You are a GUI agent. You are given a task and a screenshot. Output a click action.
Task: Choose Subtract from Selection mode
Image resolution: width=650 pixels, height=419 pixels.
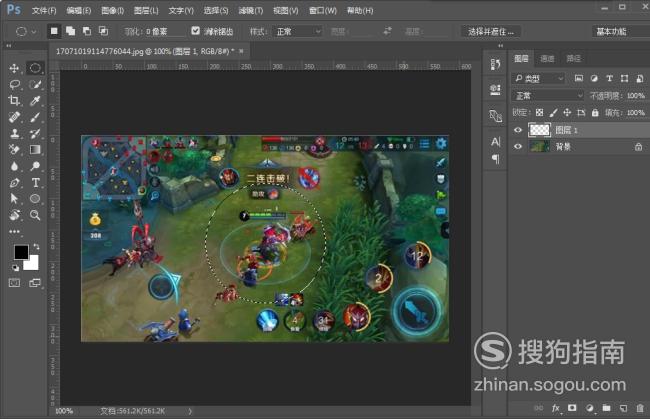87,31
